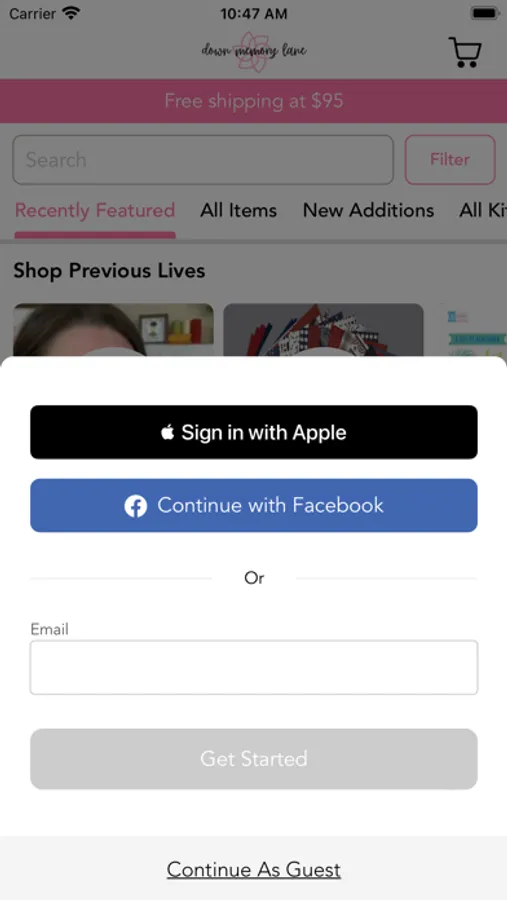Click the Get Started button

(x=254, y=759)
